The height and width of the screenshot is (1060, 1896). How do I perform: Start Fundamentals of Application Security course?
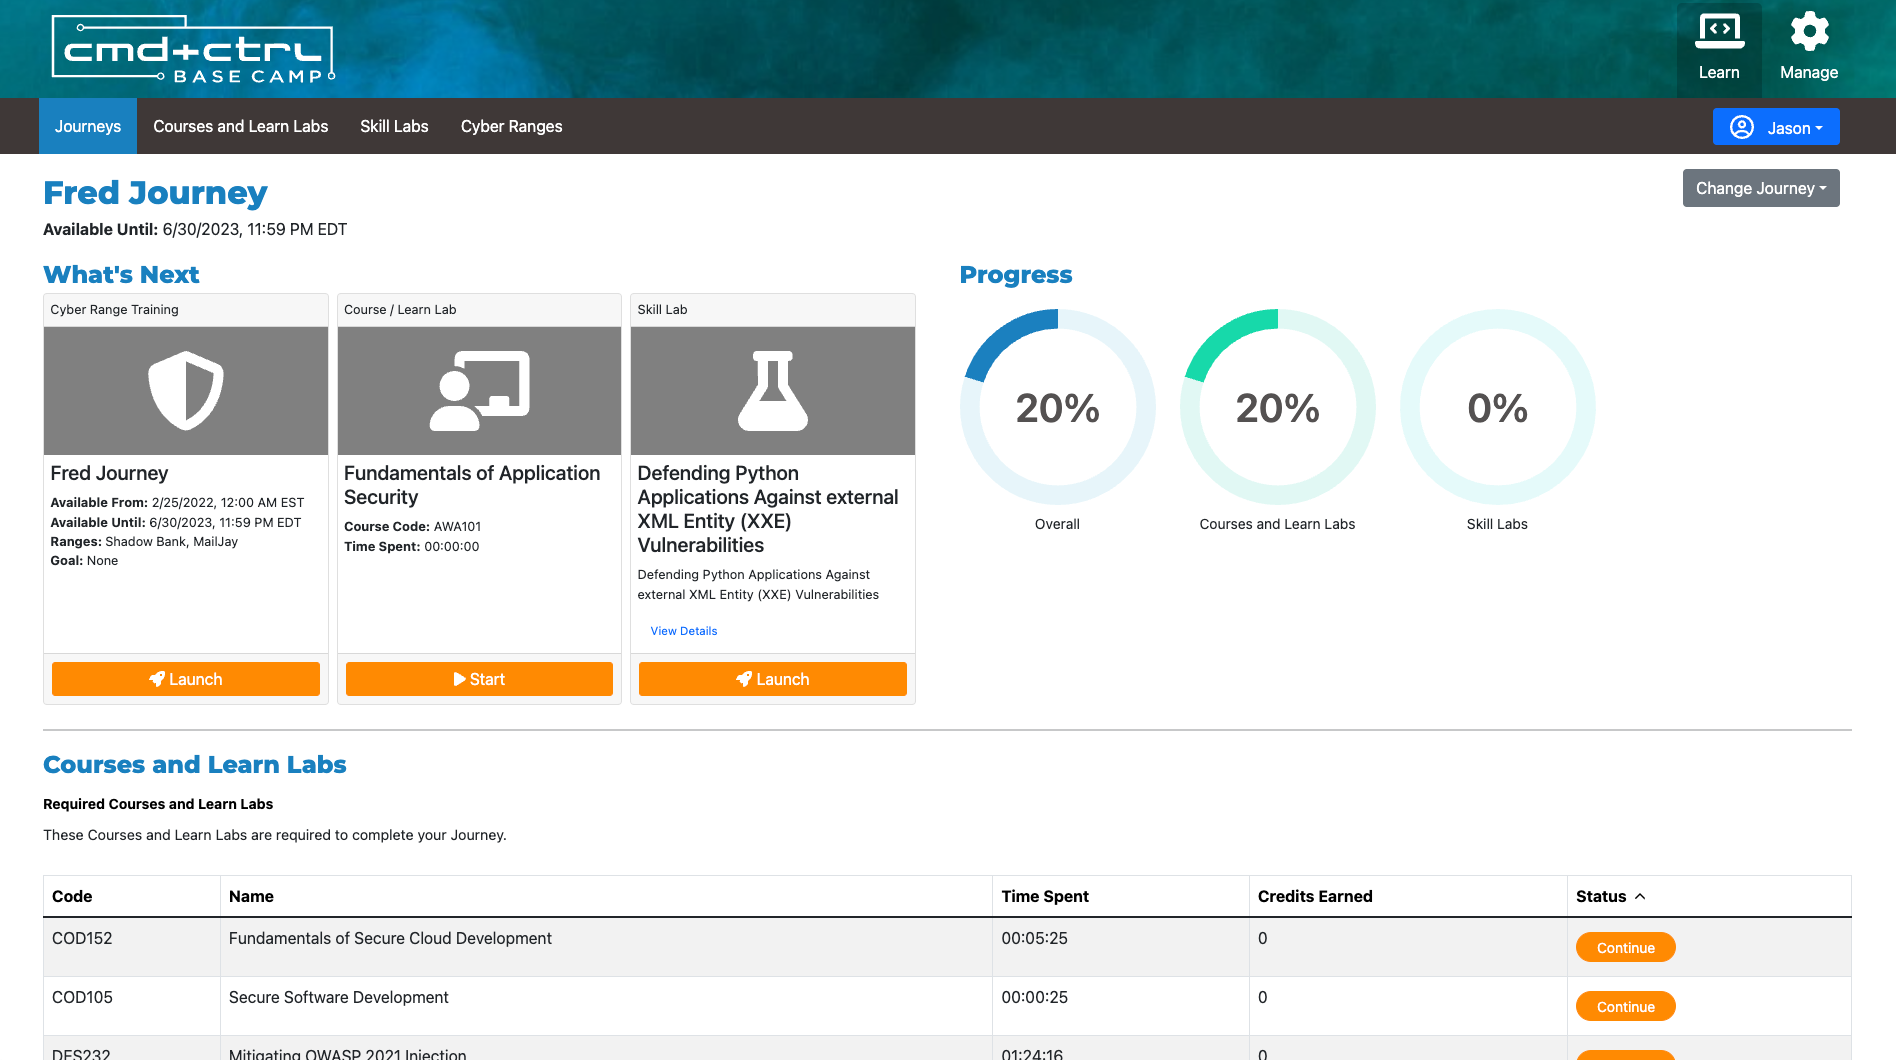click(x=479, y=679)
